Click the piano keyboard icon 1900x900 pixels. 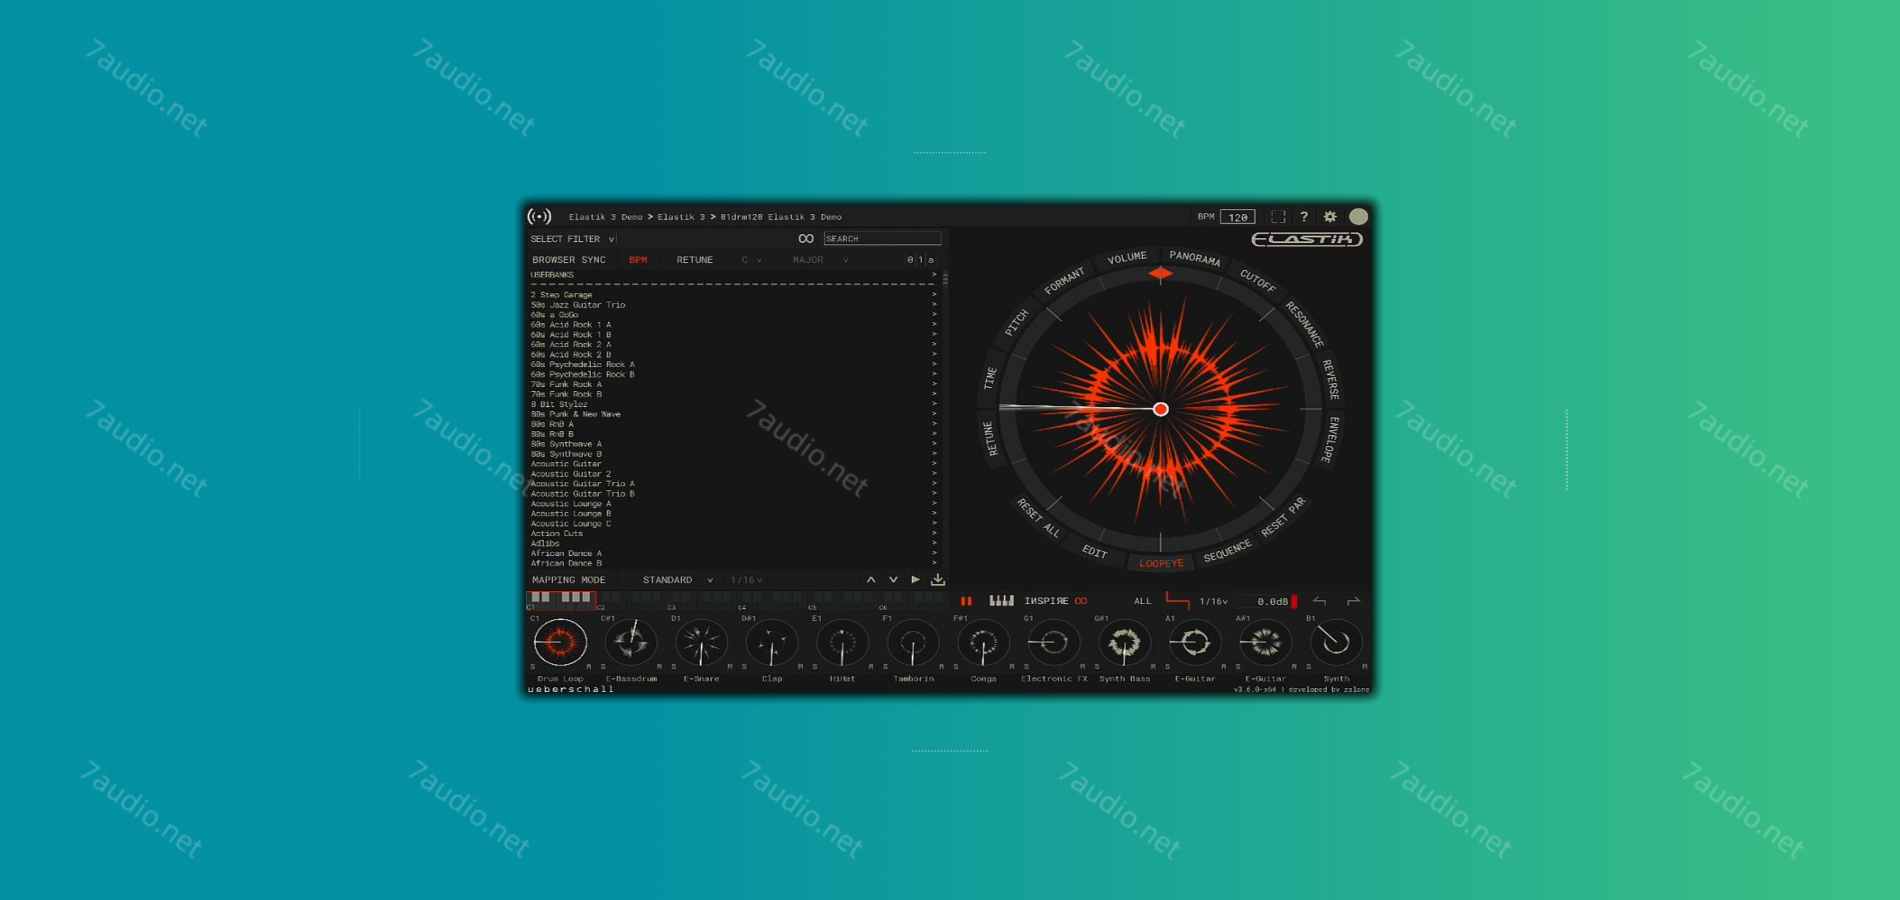(1001, 601)
